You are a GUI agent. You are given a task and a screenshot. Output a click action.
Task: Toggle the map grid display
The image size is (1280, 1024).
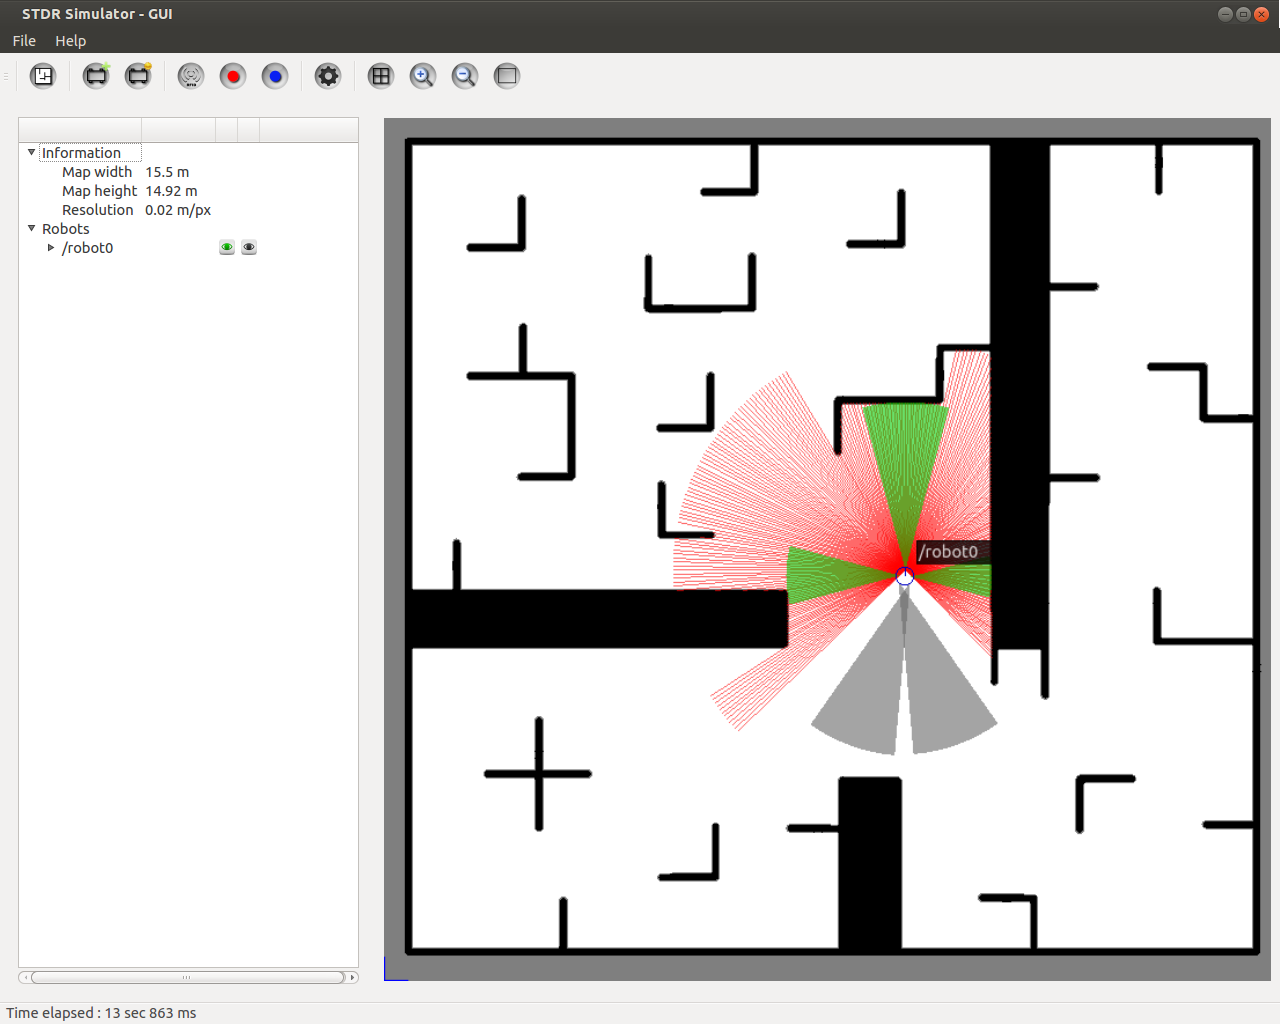tap(381, 76)
